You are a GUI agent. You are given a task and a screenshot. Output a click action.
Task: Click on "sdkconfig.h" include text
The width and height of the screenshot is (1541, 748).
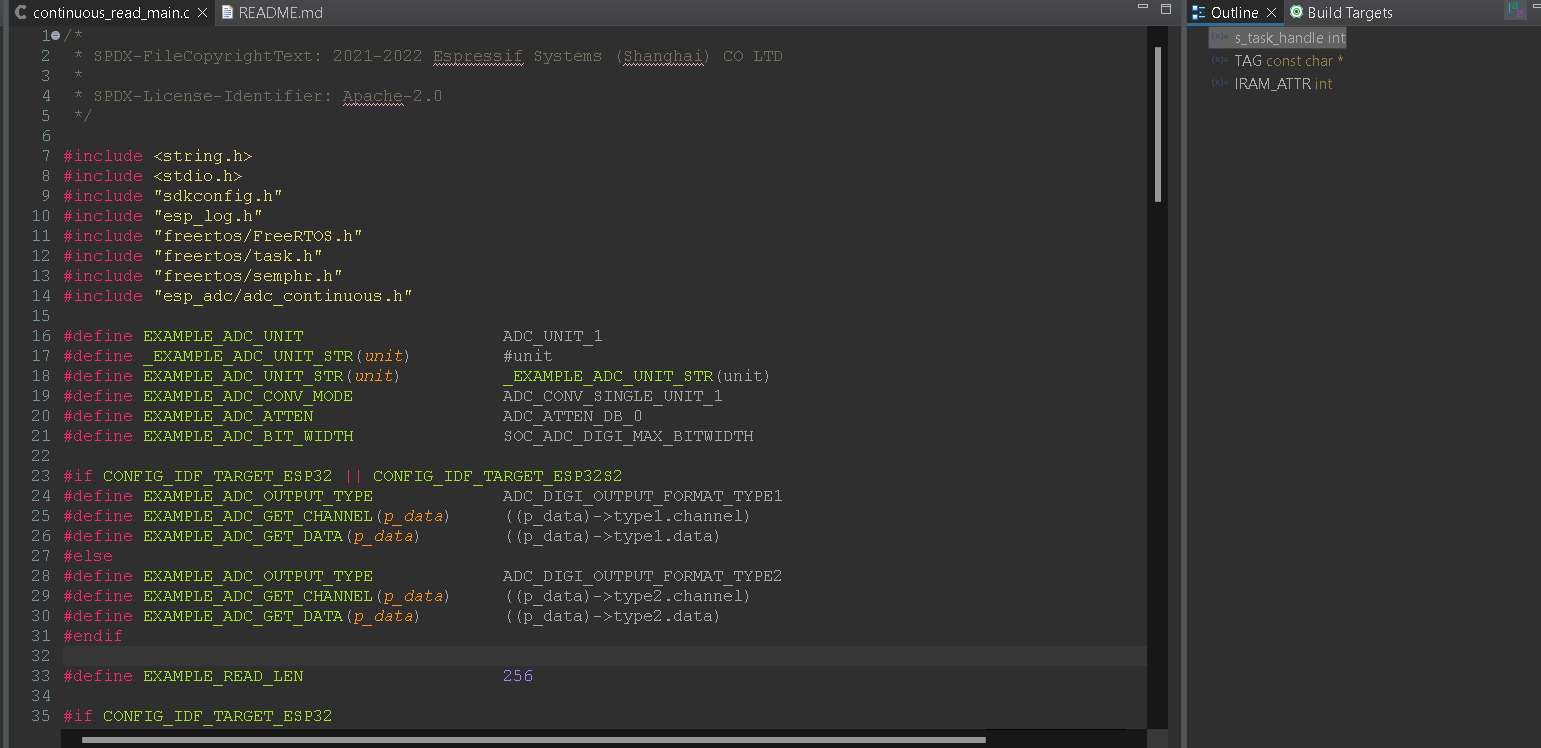217,196
